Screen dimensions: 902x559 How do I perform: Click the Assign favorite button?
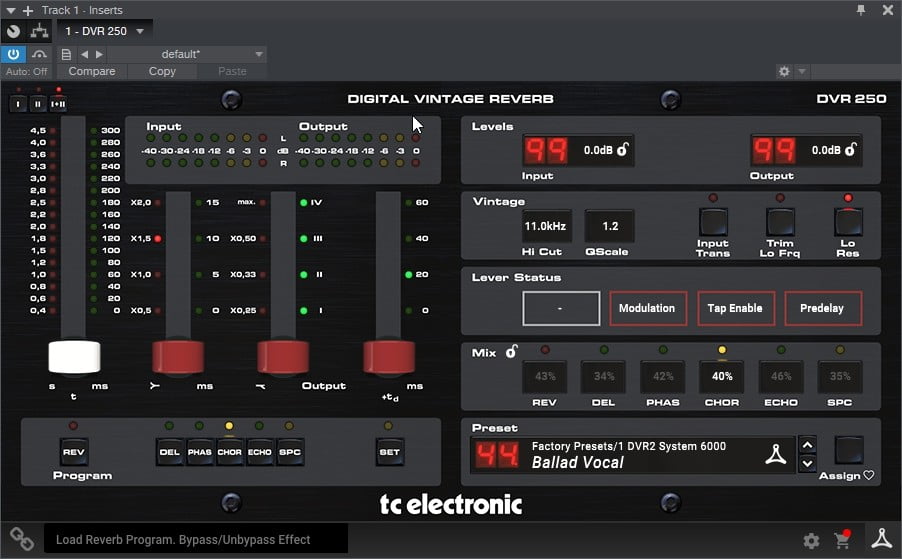pyautogui.click(x=849, y=450)
